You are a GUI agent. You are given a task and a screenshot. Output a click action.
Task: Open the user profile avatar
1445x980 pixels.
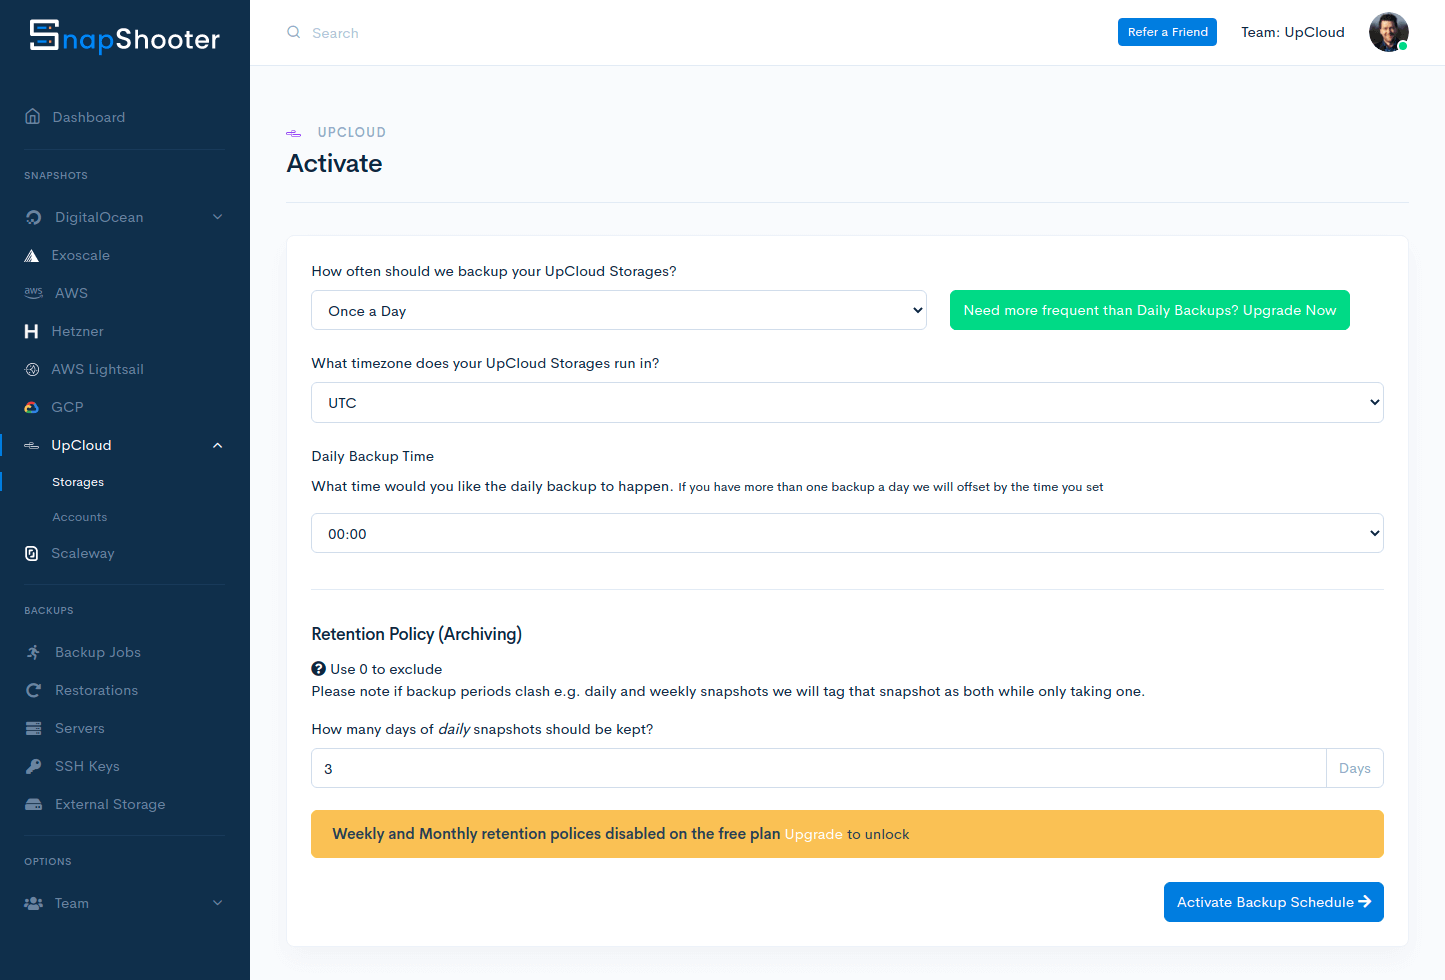click(1388, 32)
